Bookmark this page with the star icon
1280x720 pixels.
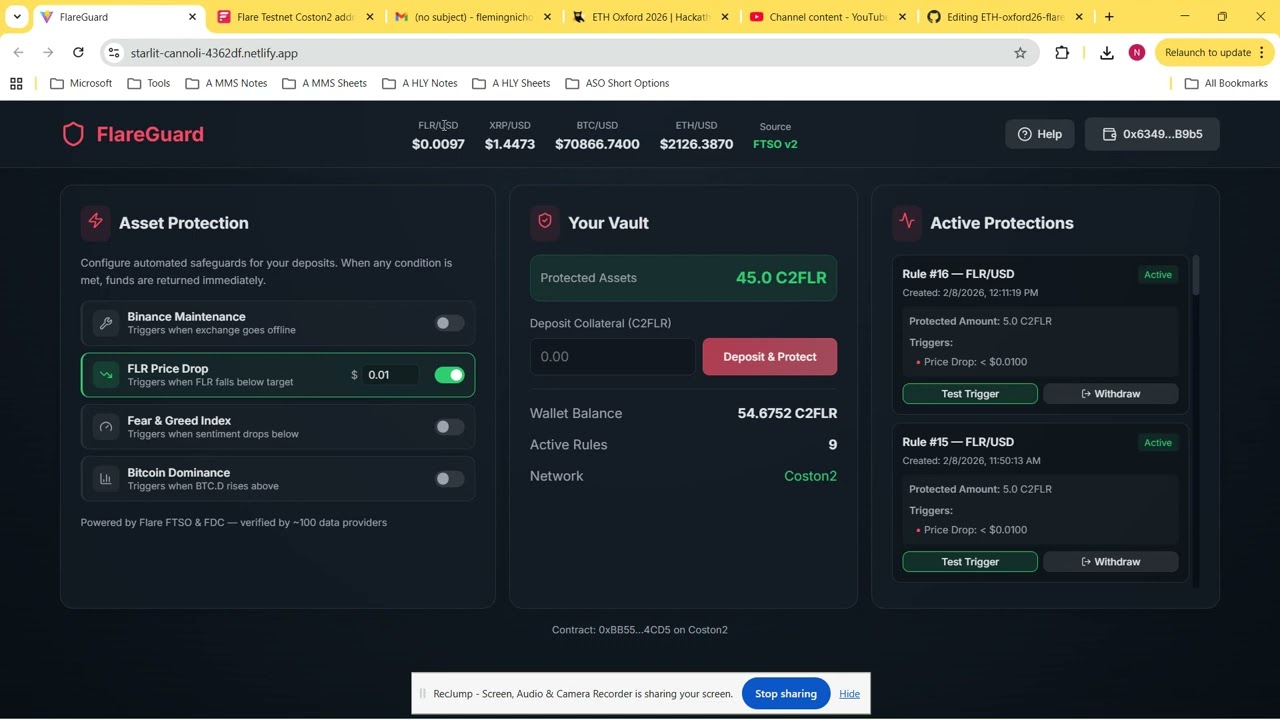1020,53
